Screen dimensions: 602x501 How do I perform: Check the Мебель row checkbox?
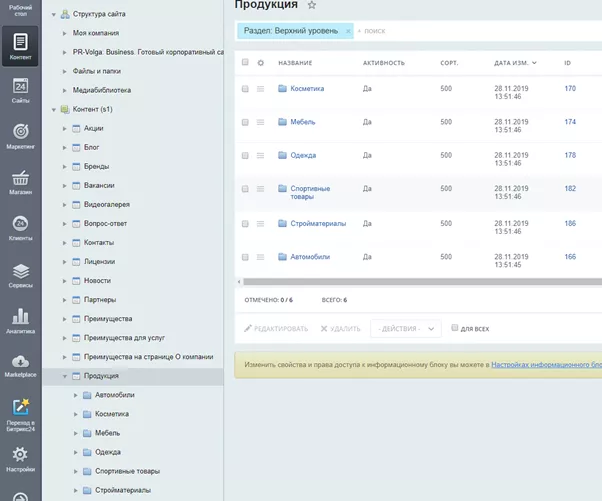[x=245, y=122]
